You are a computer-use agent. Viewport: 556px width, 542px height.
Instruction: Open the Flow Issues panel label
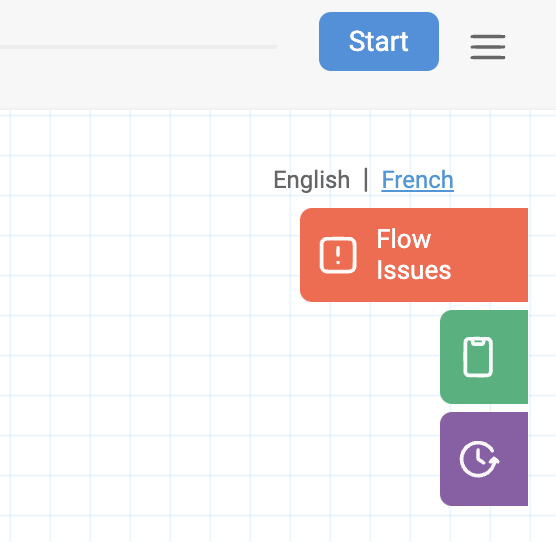tap(413, 255)
